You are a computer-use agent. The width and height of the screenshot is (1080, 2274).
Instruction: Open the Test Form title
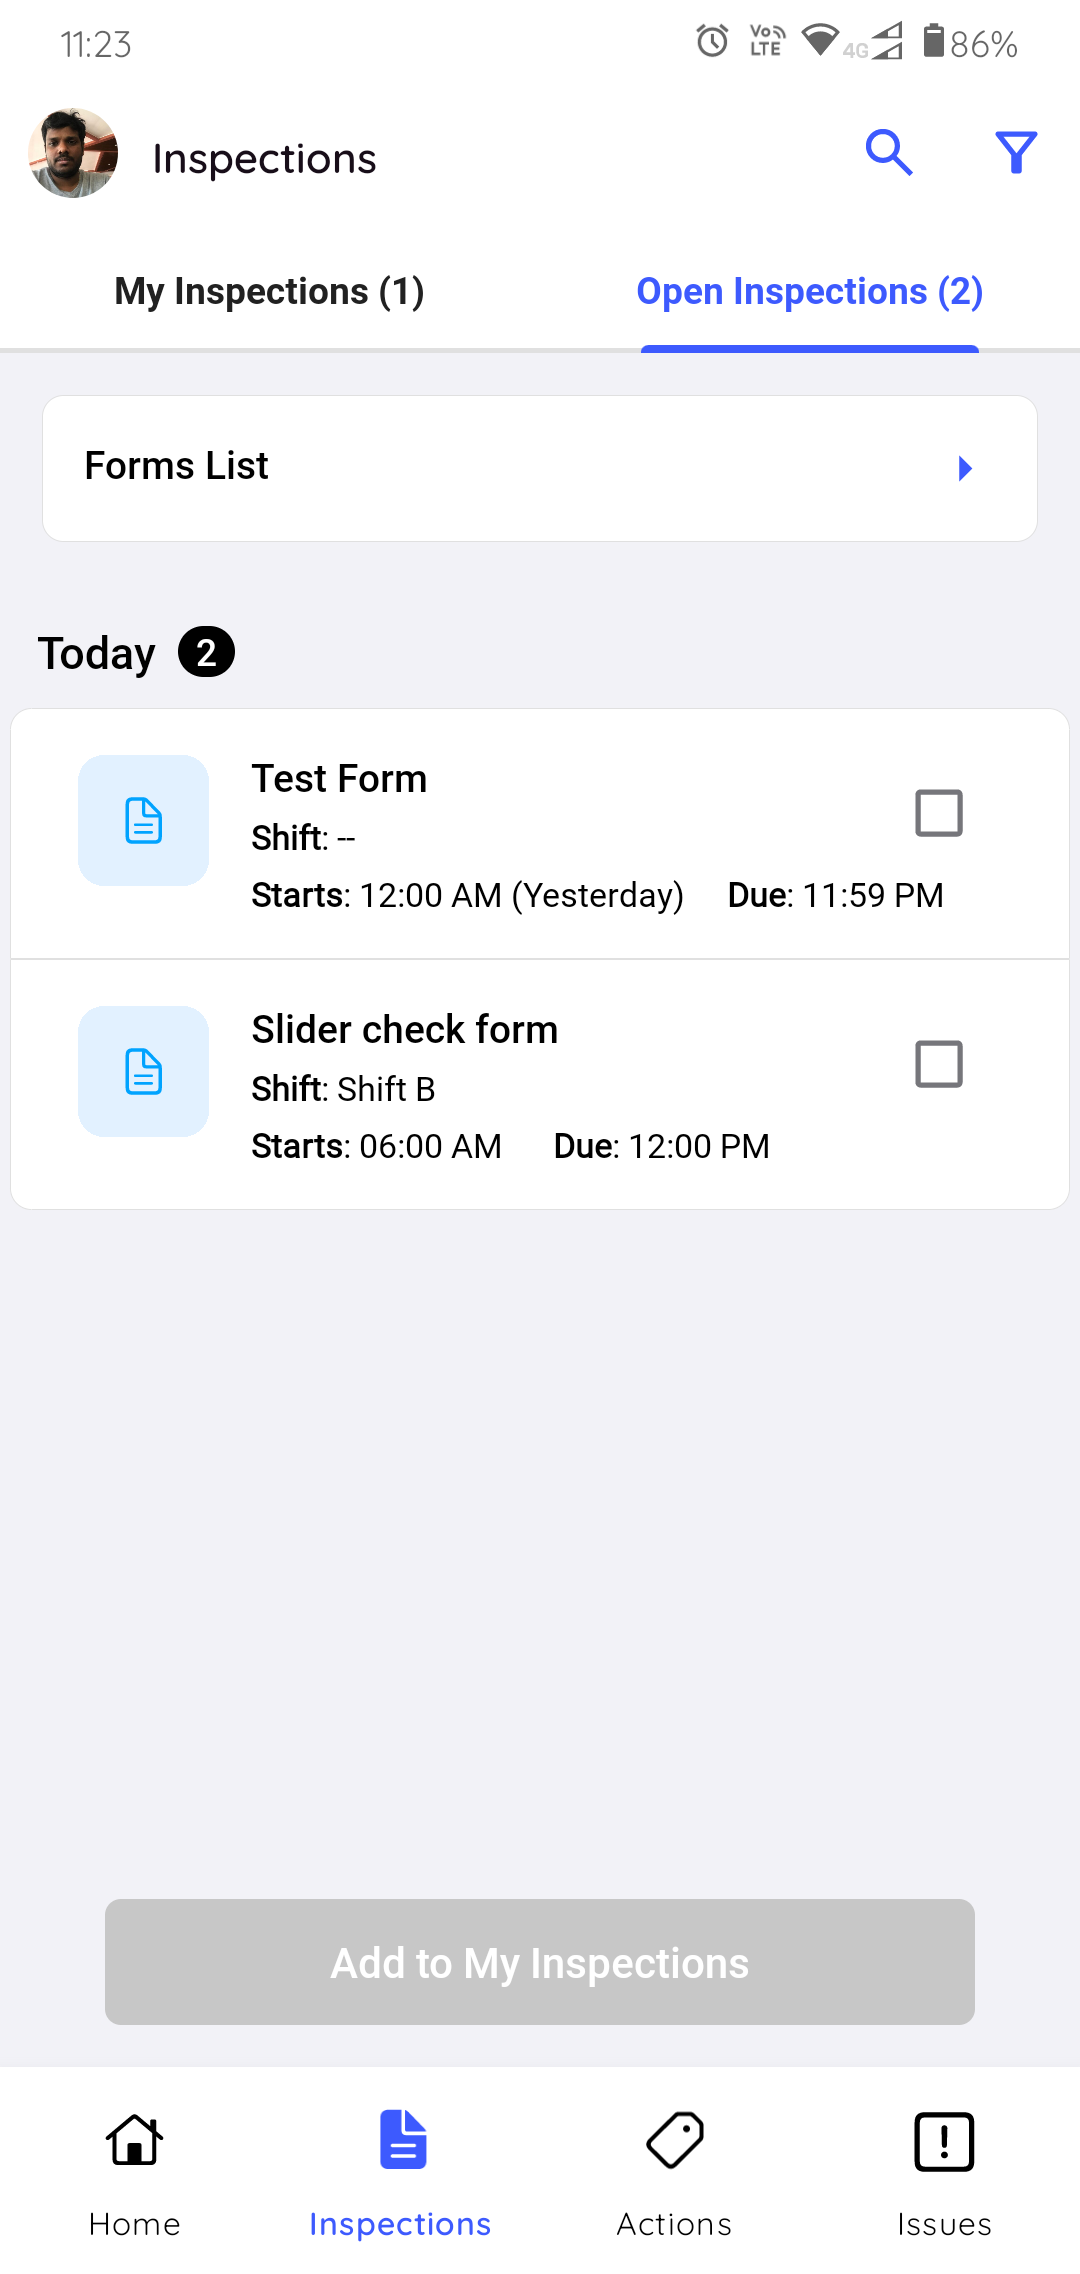(x=339, y=779)
